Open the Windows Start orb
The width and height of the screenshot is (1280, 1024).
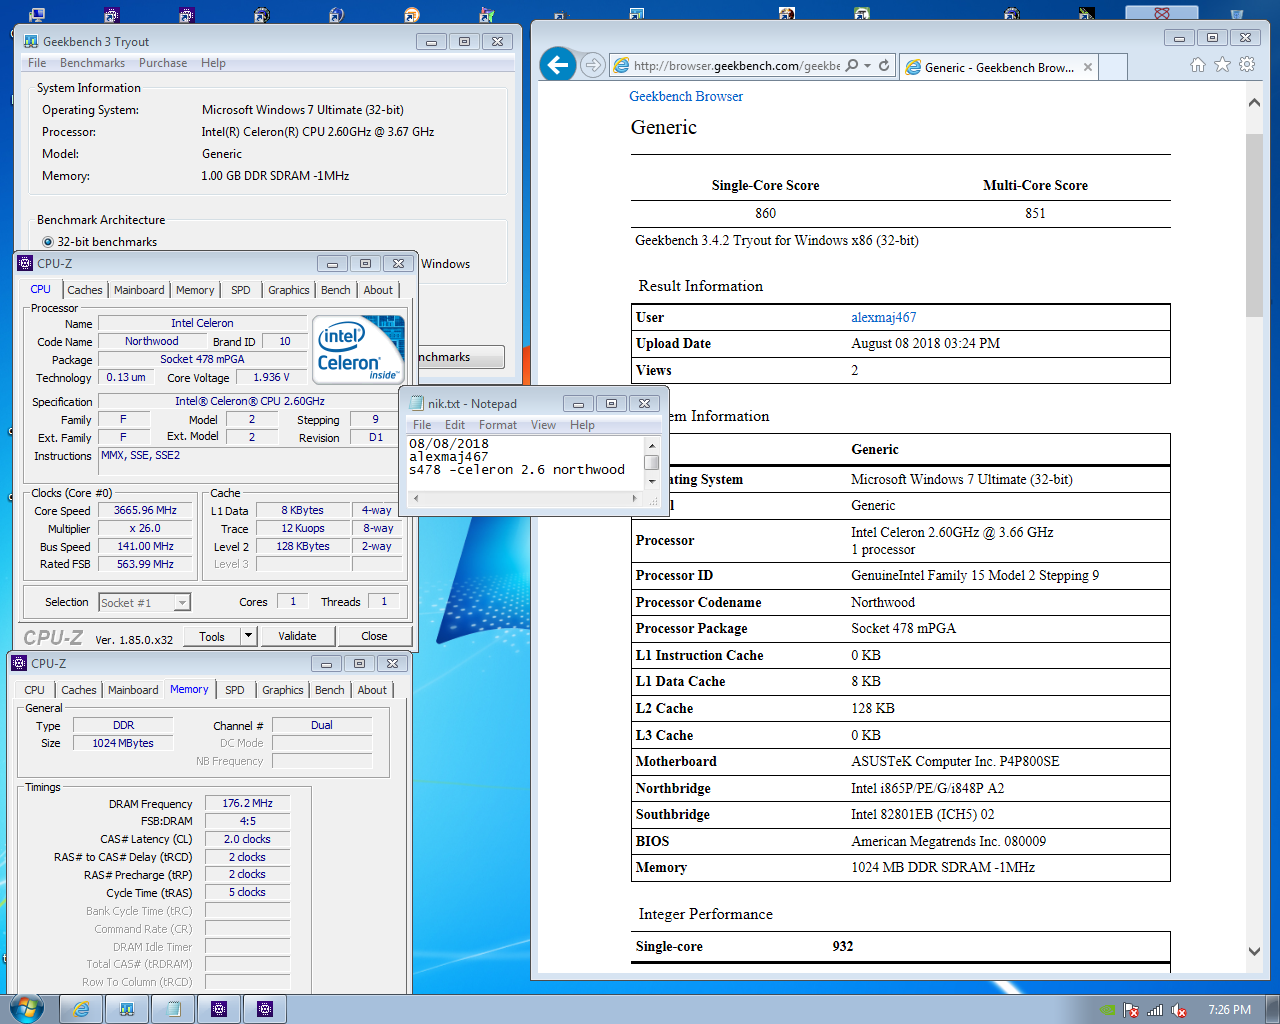(x=25, y=1008)
